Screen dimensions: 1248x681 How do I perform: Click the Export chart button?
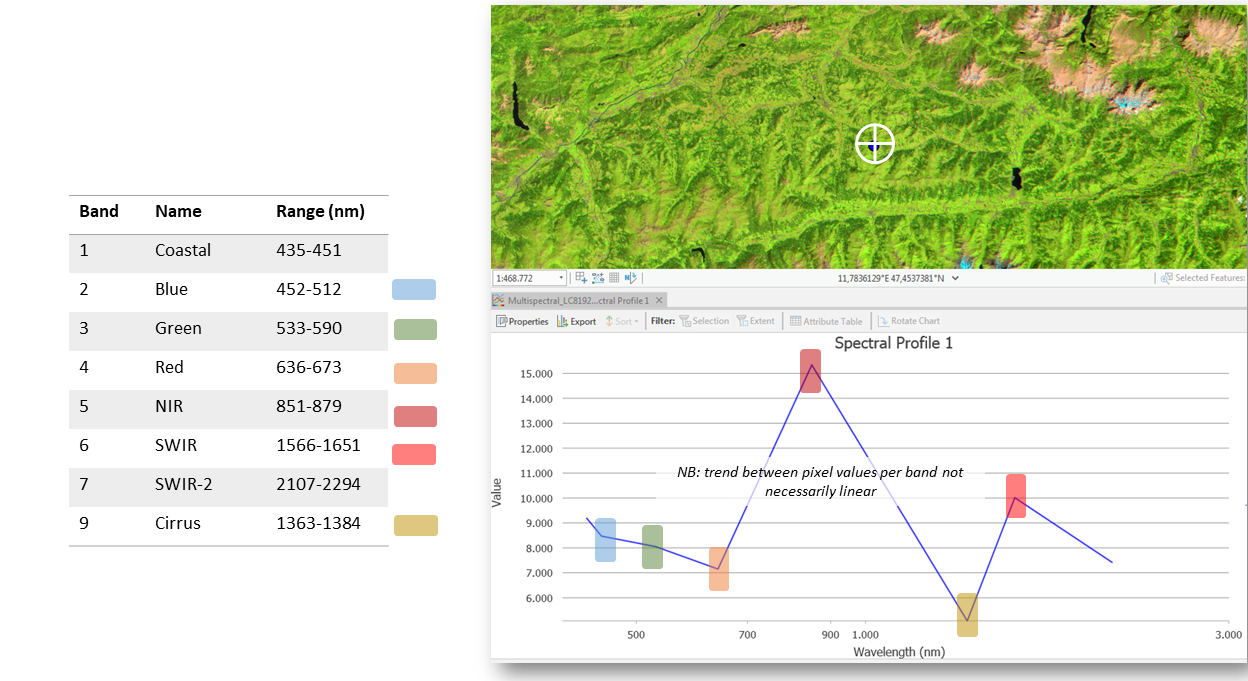577,322
